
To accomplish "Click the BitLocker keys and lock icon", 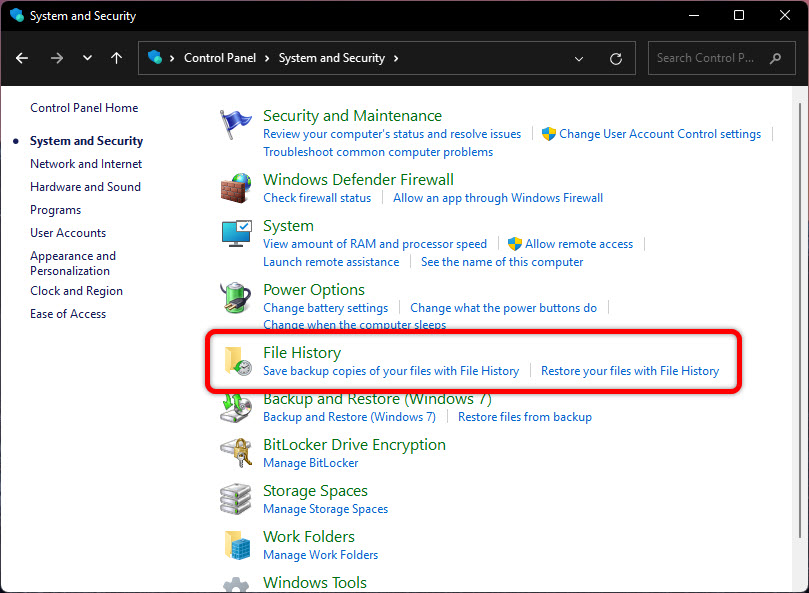I will [x=236, y=453].
